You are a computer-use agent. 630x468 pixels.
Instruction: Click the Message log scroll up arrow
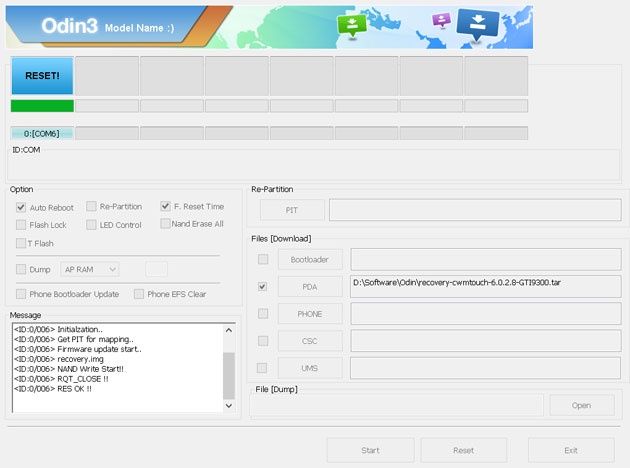pyautogui.click(x=229, y=330)
